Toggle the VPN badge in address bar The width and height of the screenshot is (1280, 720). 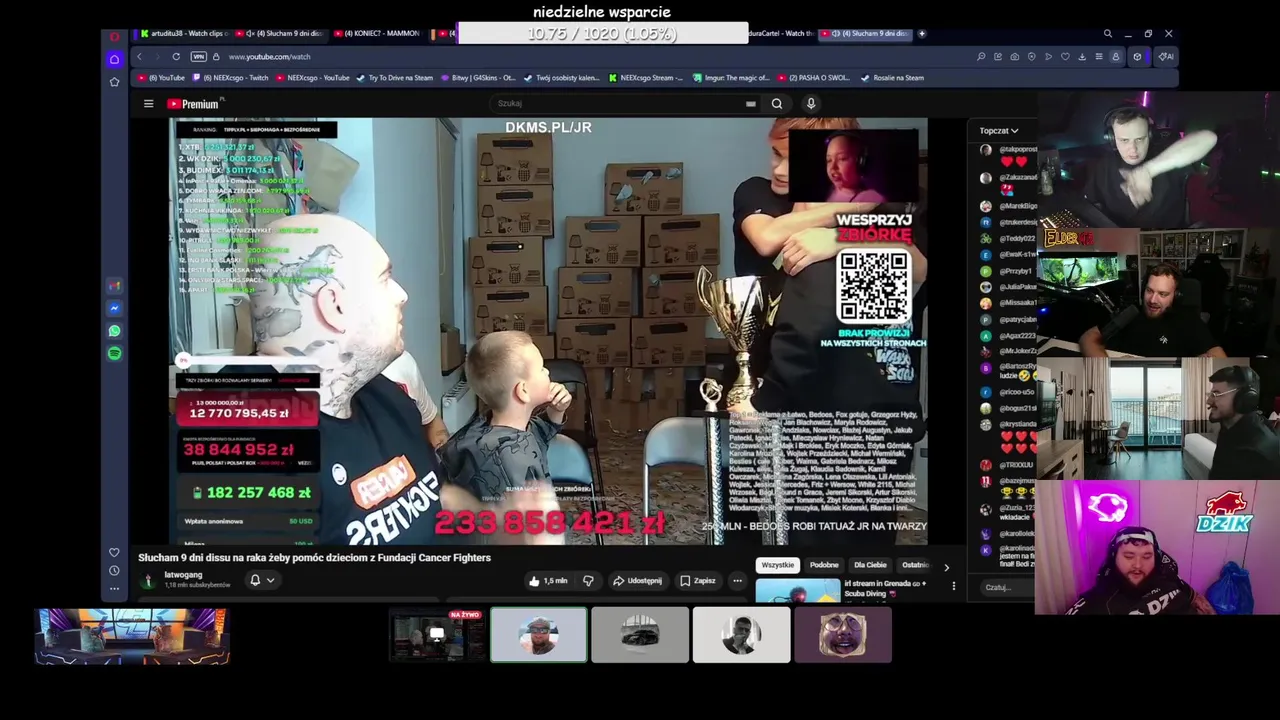[198, 57]
